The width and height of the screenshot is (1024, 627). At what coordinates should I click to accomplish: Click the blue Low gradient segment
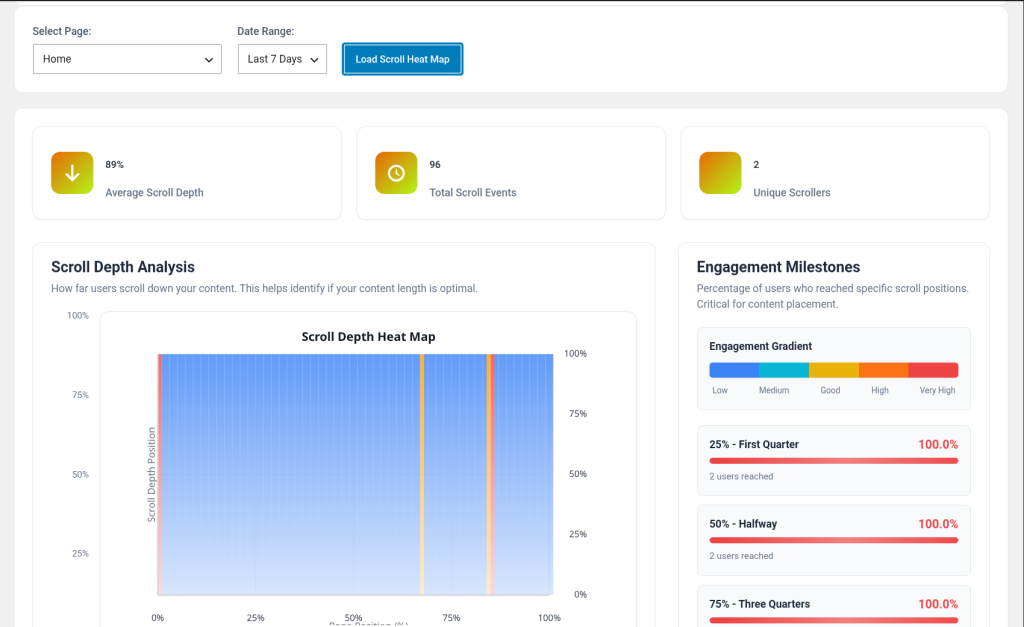click(734, 370)
